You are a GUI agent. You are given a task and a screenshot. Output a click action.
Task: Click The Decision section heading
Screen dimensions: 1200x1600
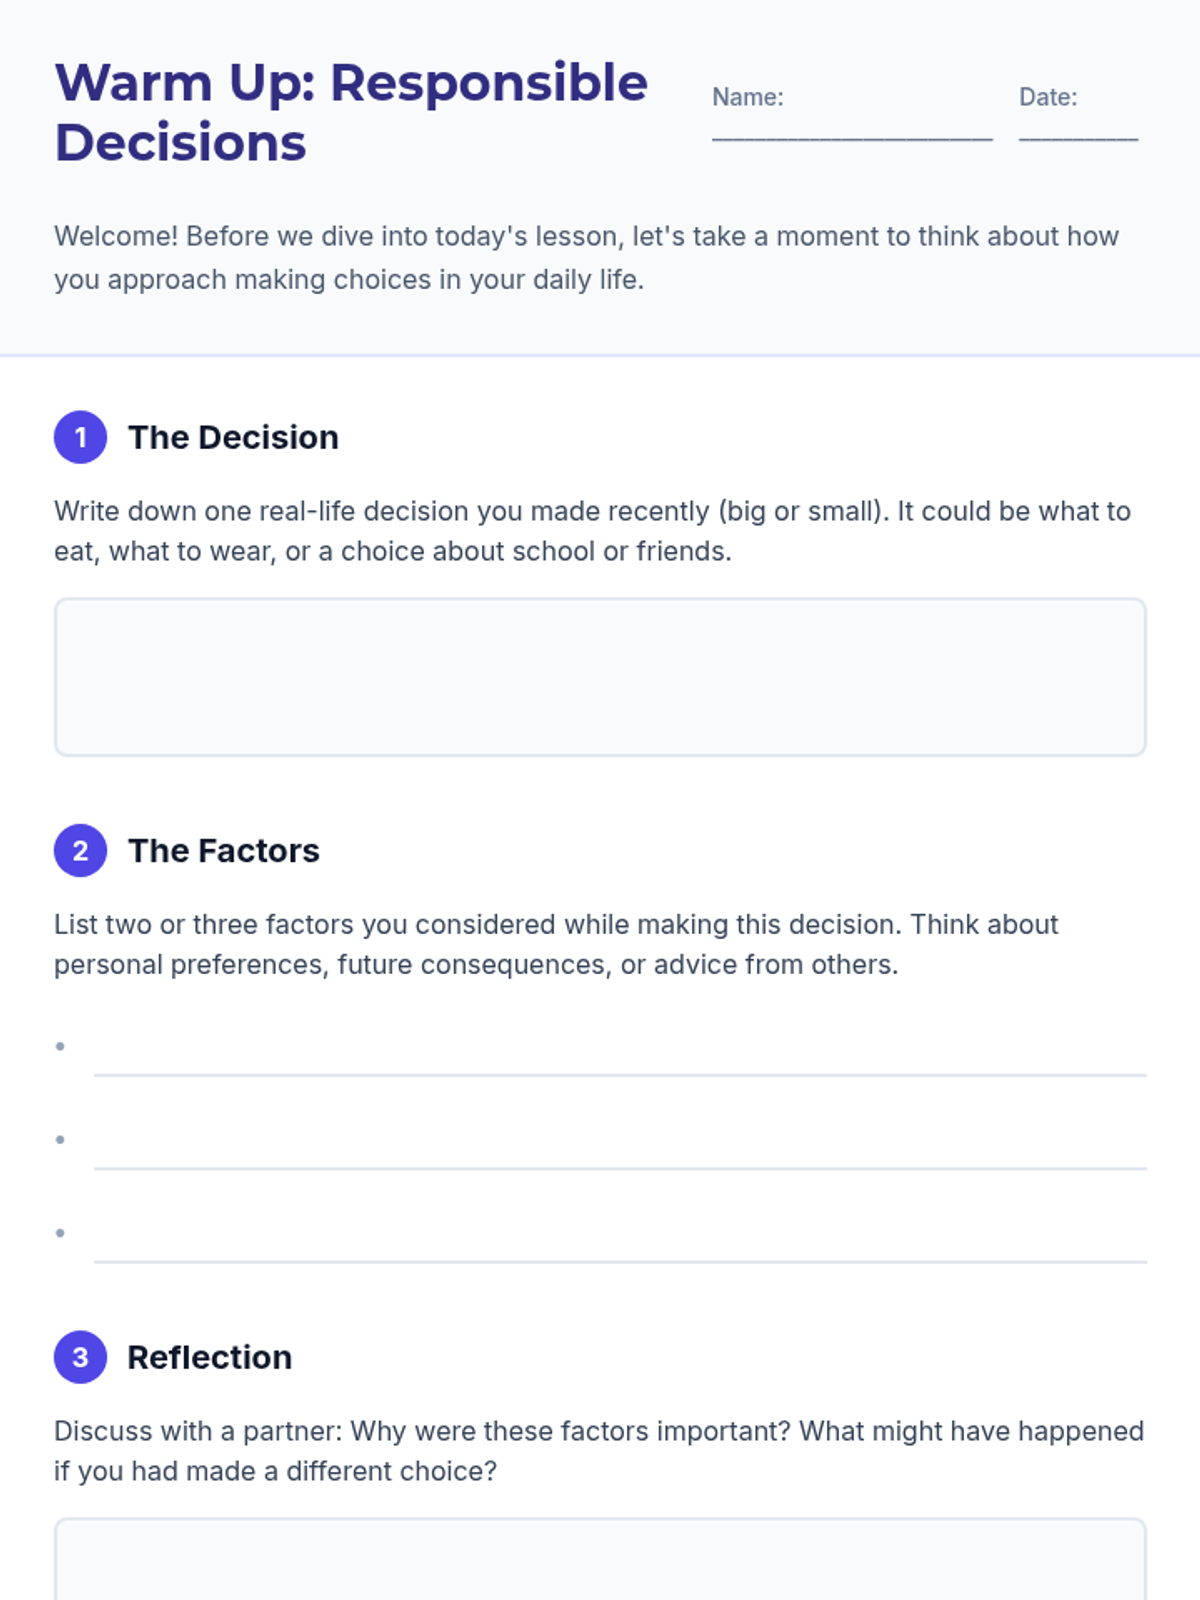(233, 438)
